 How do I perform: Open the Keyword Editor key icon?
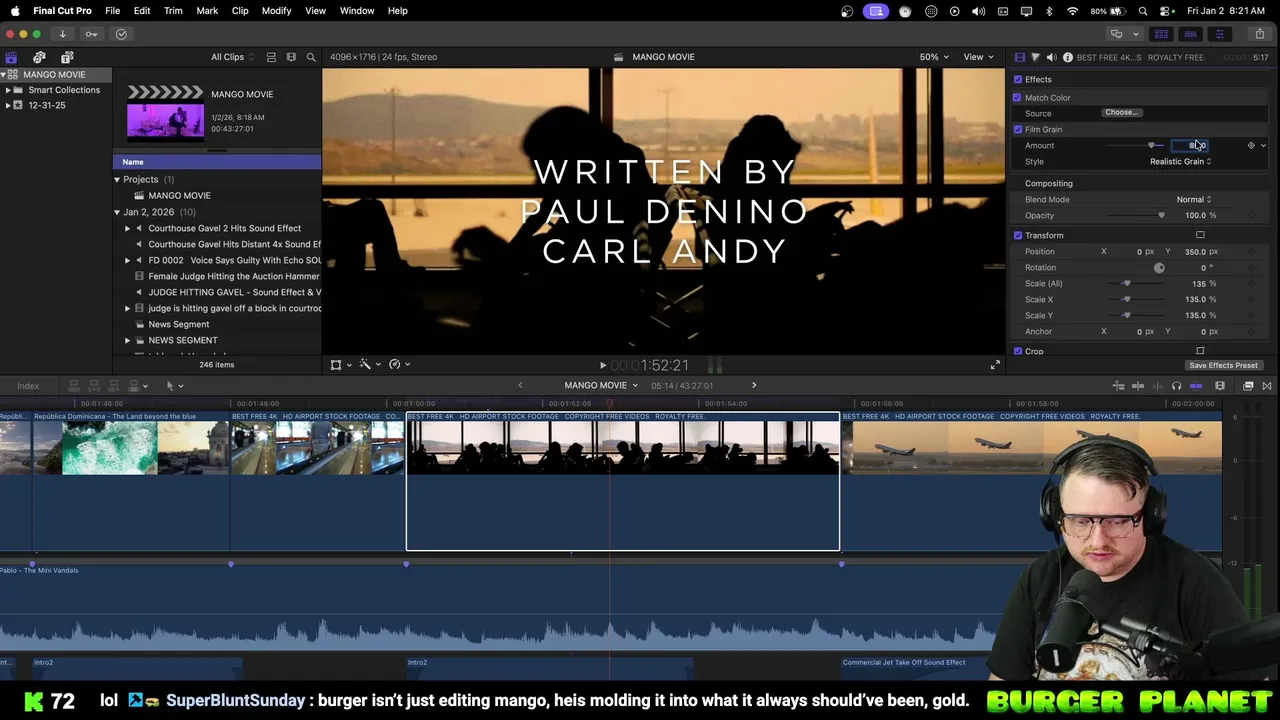[91, 34]
